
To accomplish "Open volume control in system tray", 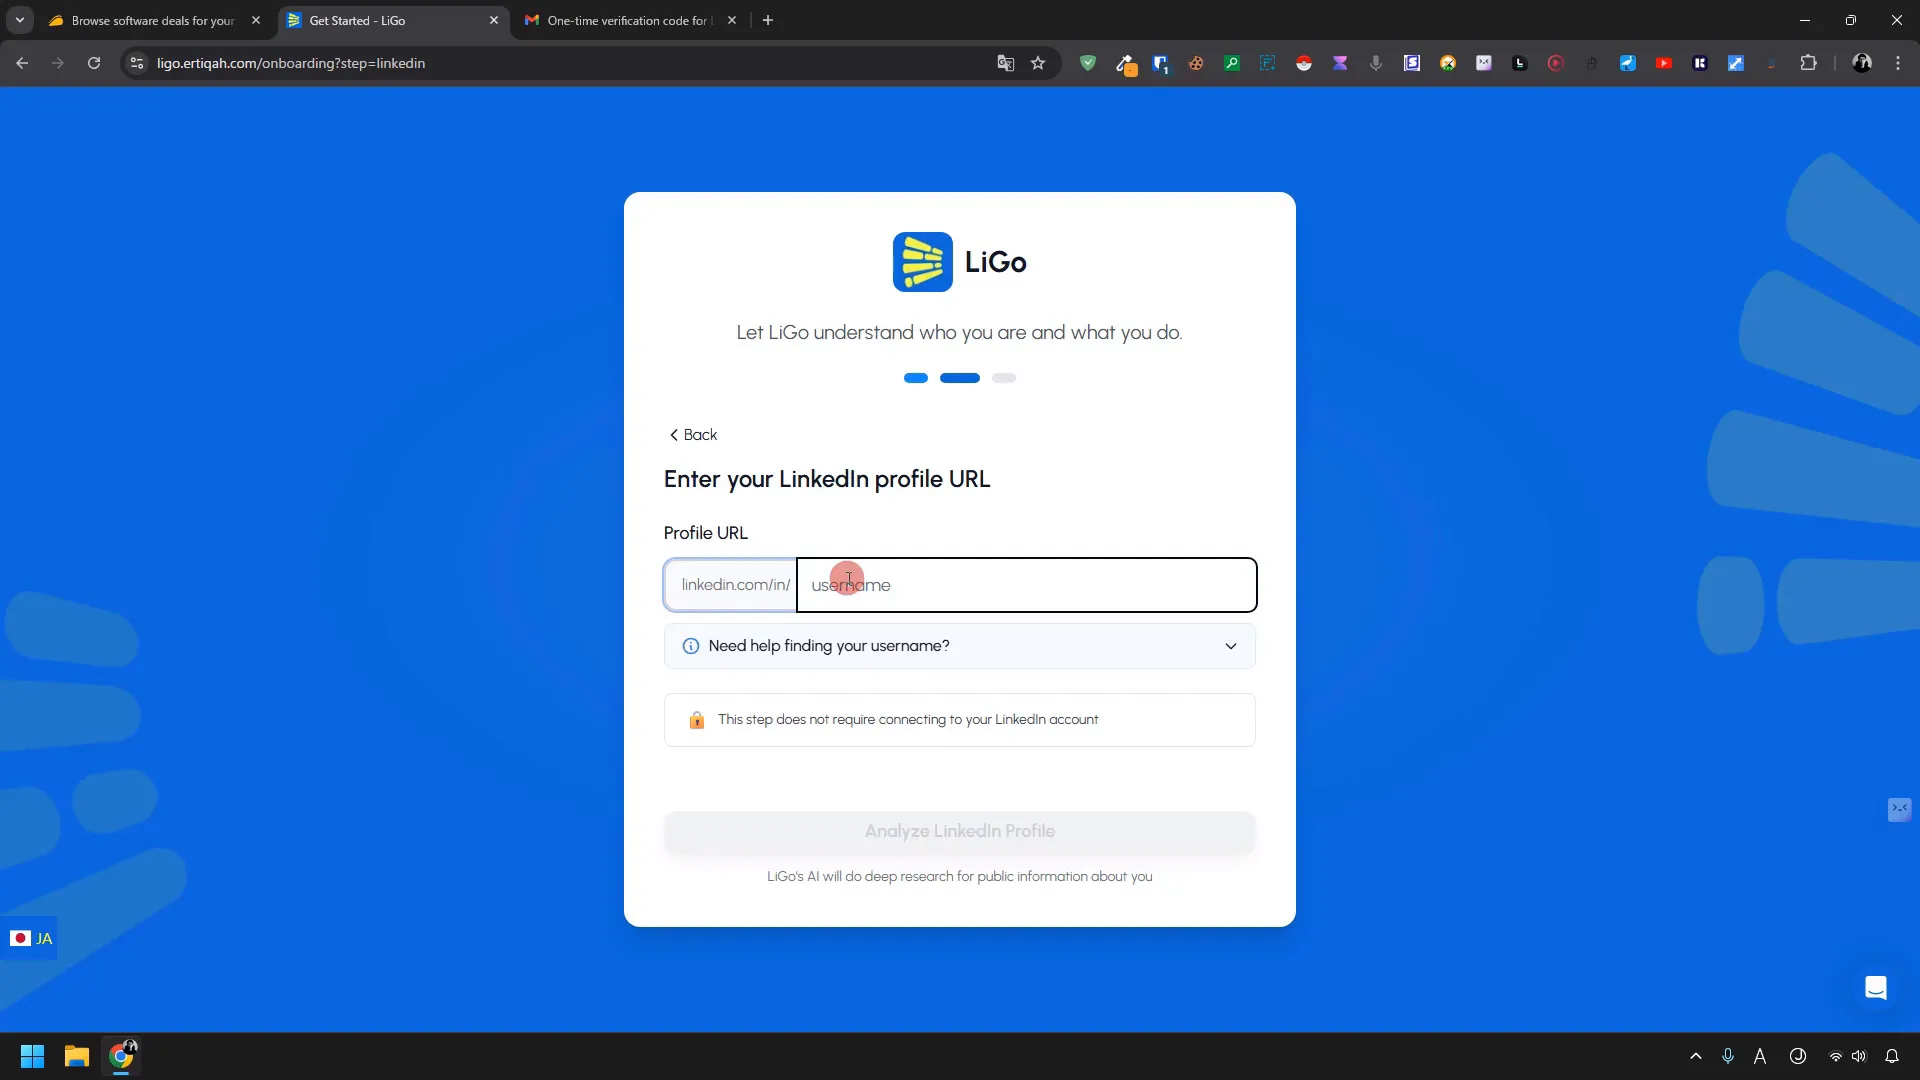I will (x=1859, y=1056).
